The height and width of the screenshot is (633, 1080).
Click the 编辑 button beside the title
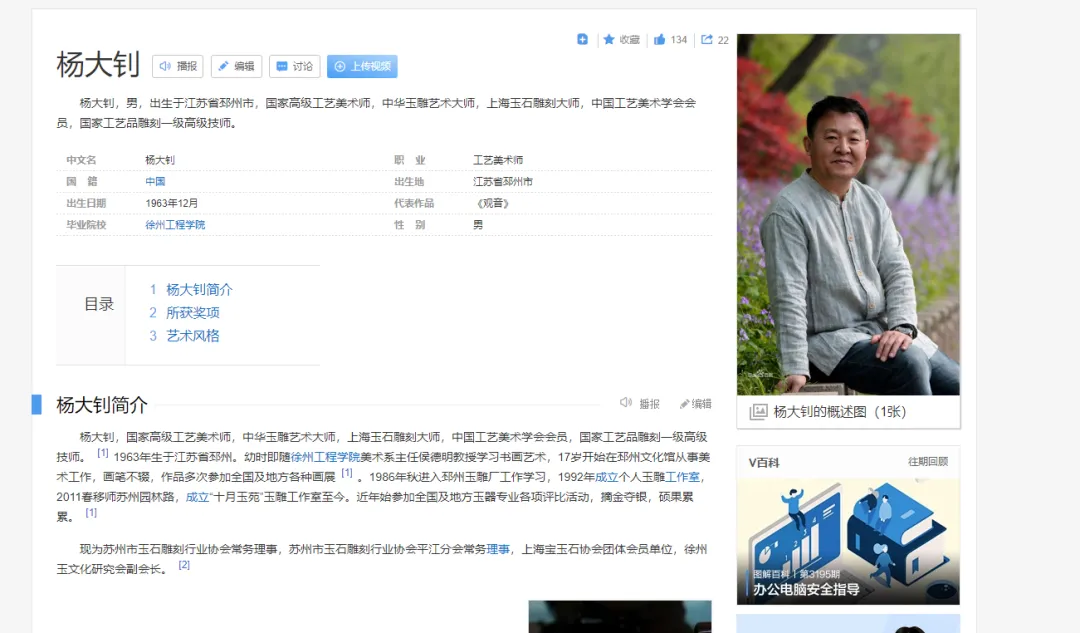click(x=236, y=66)
